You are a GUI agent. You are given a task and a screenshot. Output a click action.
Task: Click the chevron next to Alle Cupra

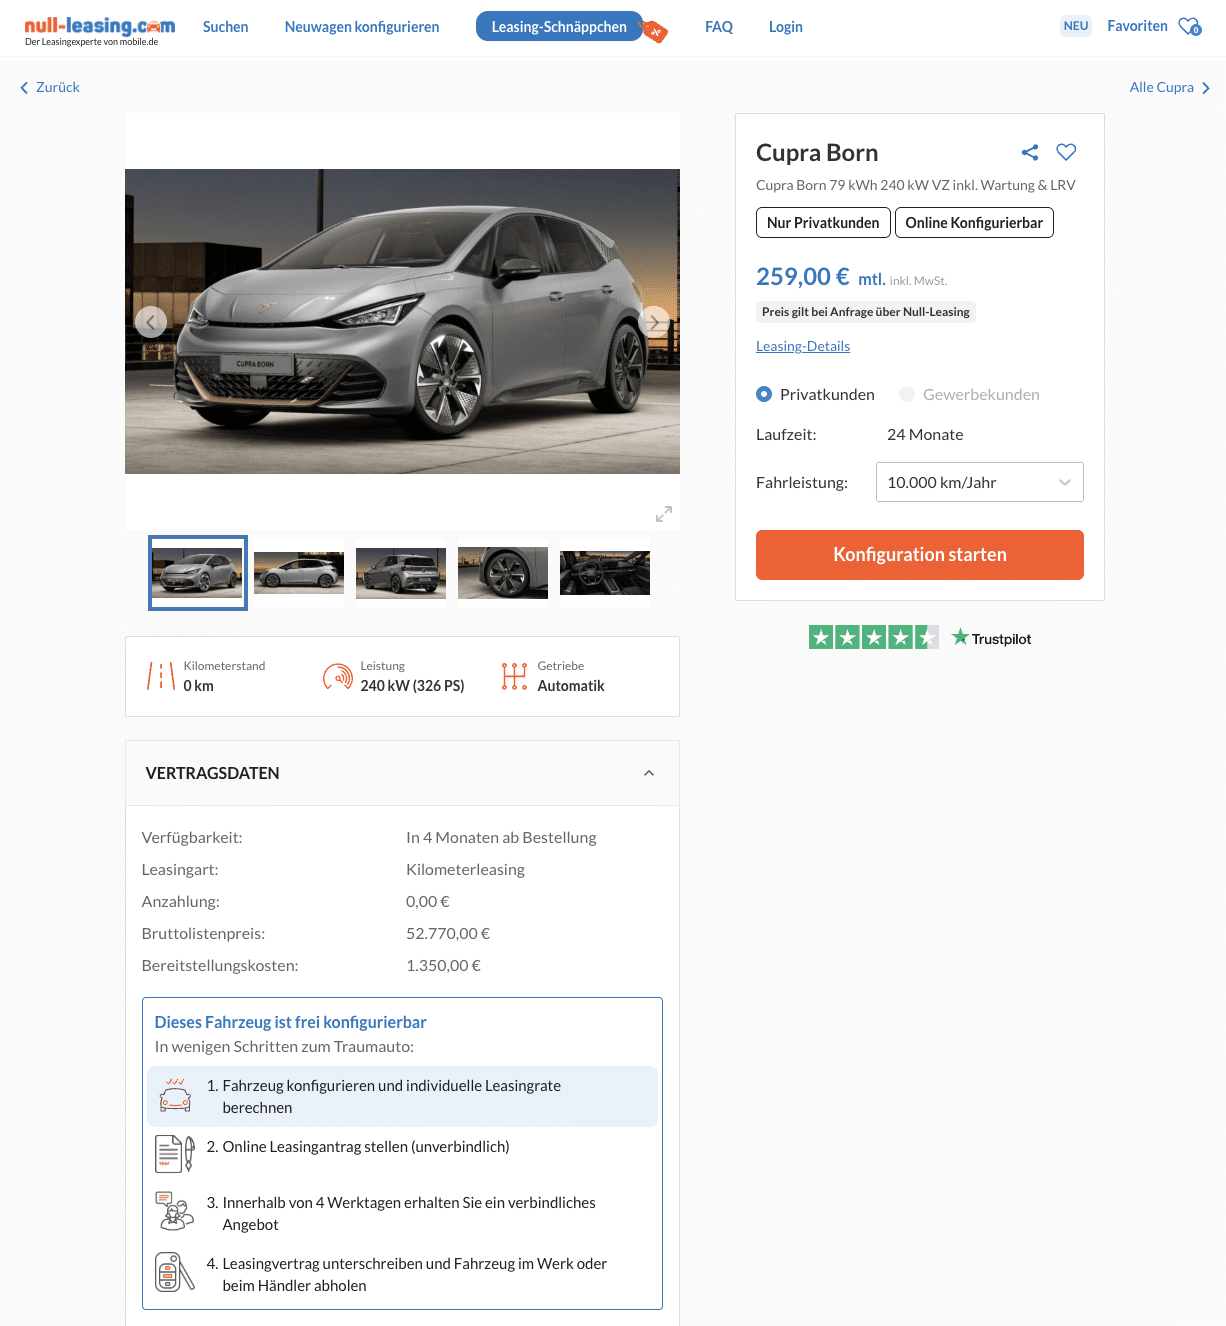click(x=1206, y=88)
